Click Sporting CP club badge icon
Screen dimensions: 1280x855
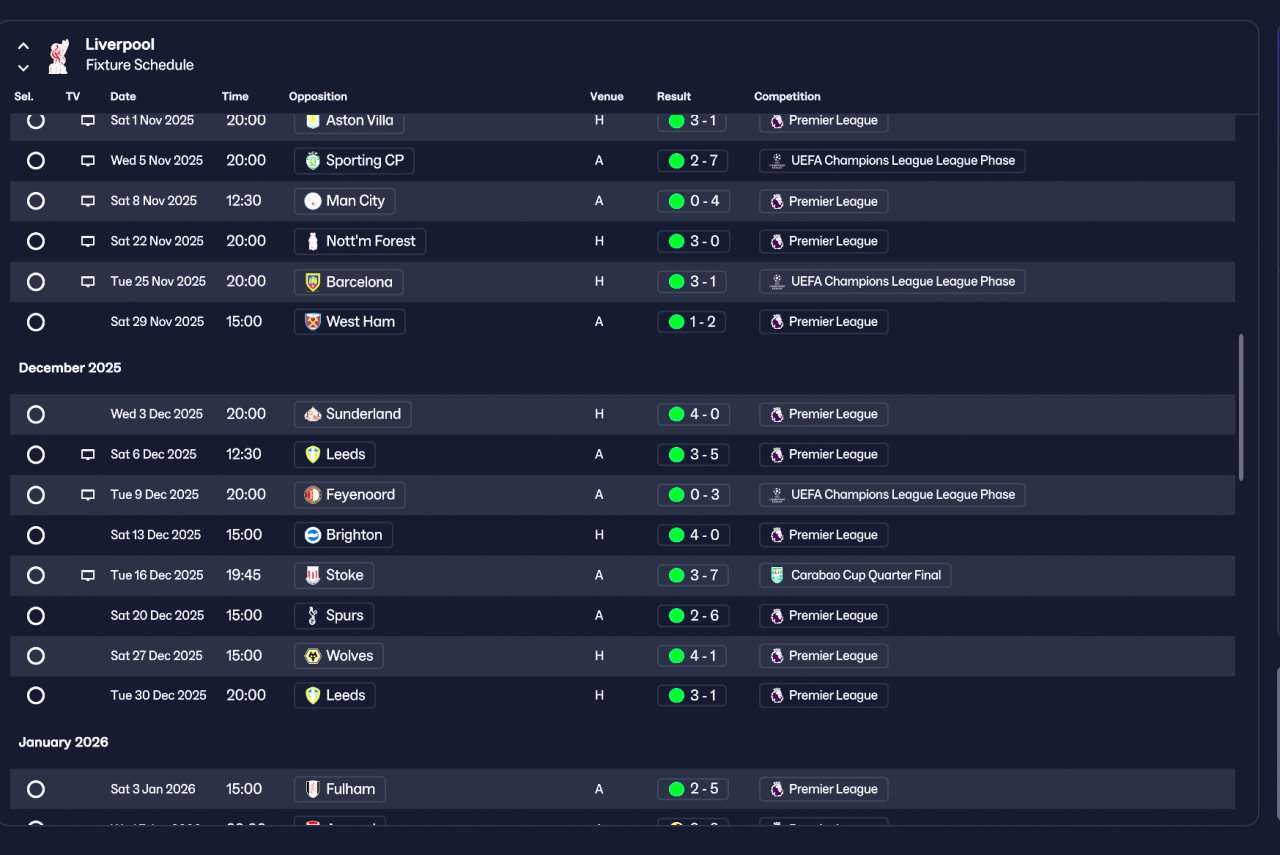tap(313, 161)
